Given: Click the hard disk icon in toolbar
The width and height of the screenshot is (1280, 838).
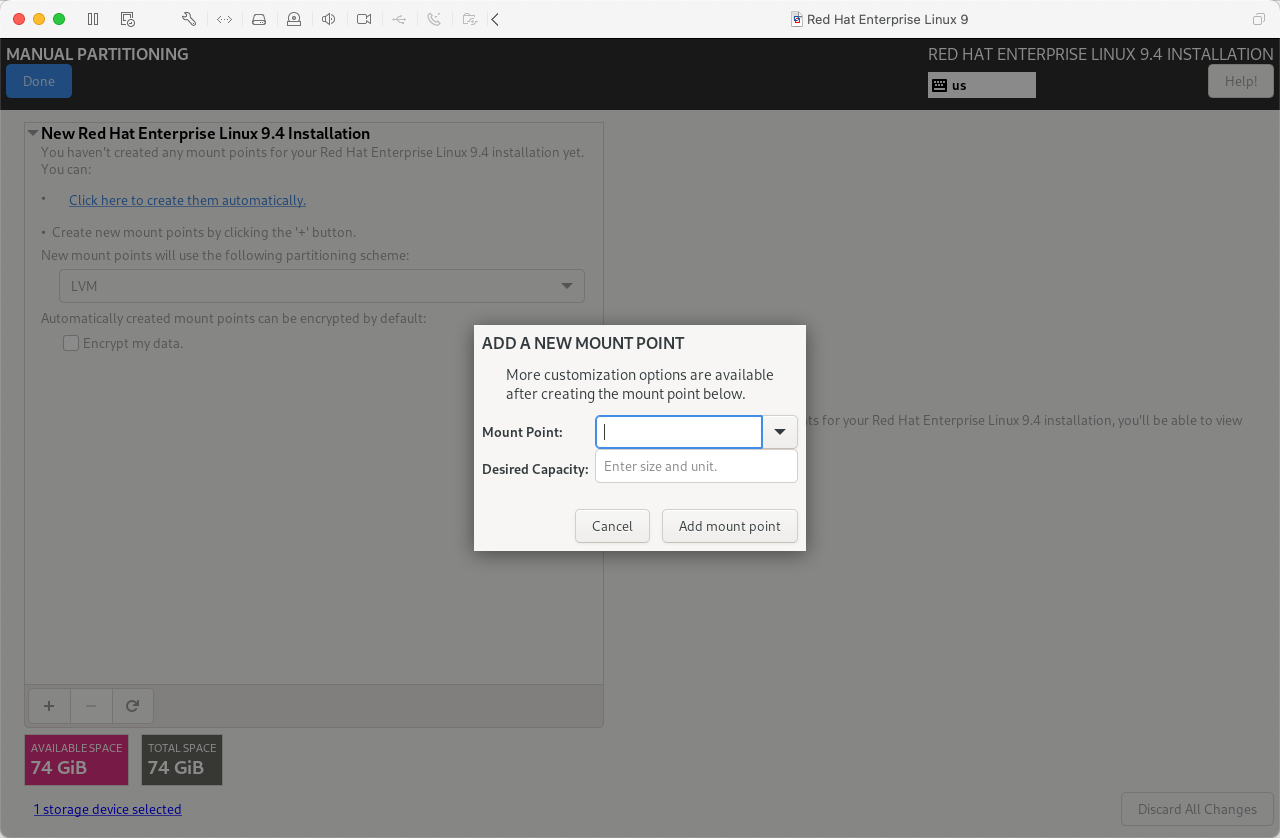Looking at the screenshot, I should (259, 19).
